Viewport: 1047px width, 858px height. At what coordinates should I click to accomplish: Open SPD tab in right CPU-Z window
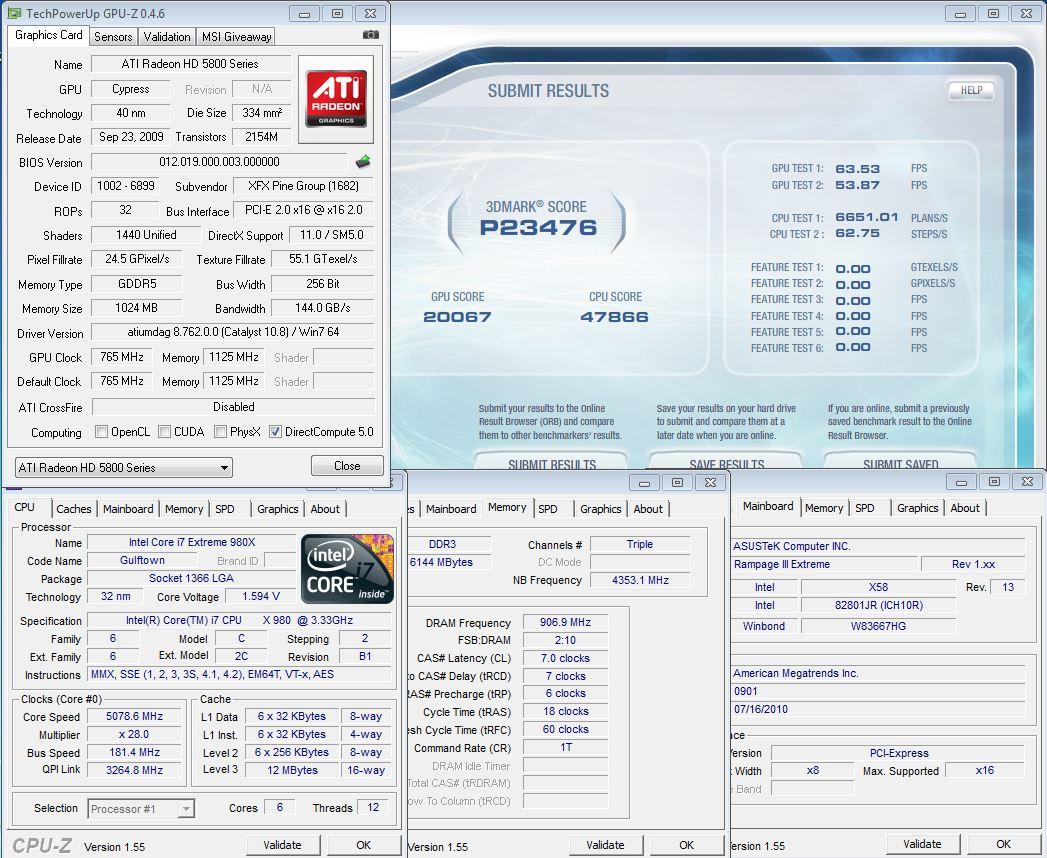(x=865, y=508)
